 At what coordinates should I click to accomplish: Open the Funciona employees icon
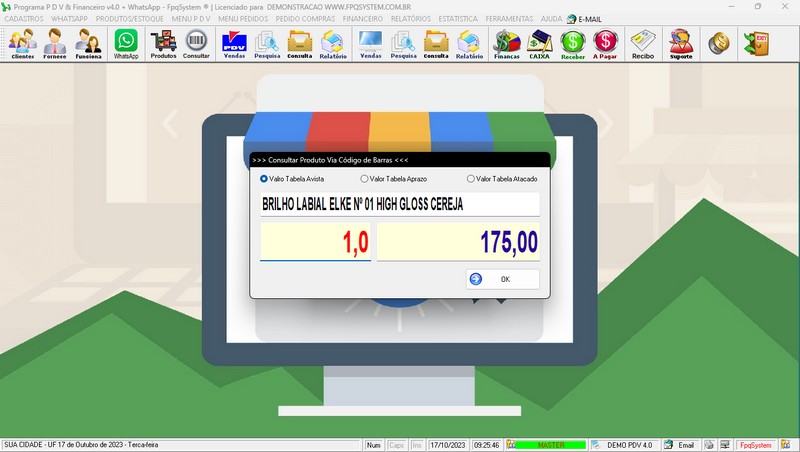[x=88, y=44]
